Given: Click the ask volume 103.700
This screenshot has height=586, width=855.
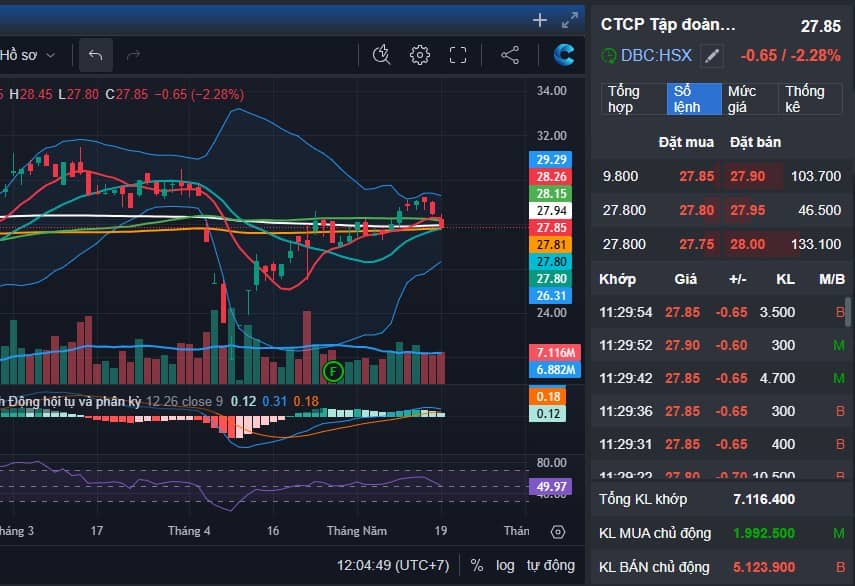Looking at the screenshot, I should pos(816,176).
